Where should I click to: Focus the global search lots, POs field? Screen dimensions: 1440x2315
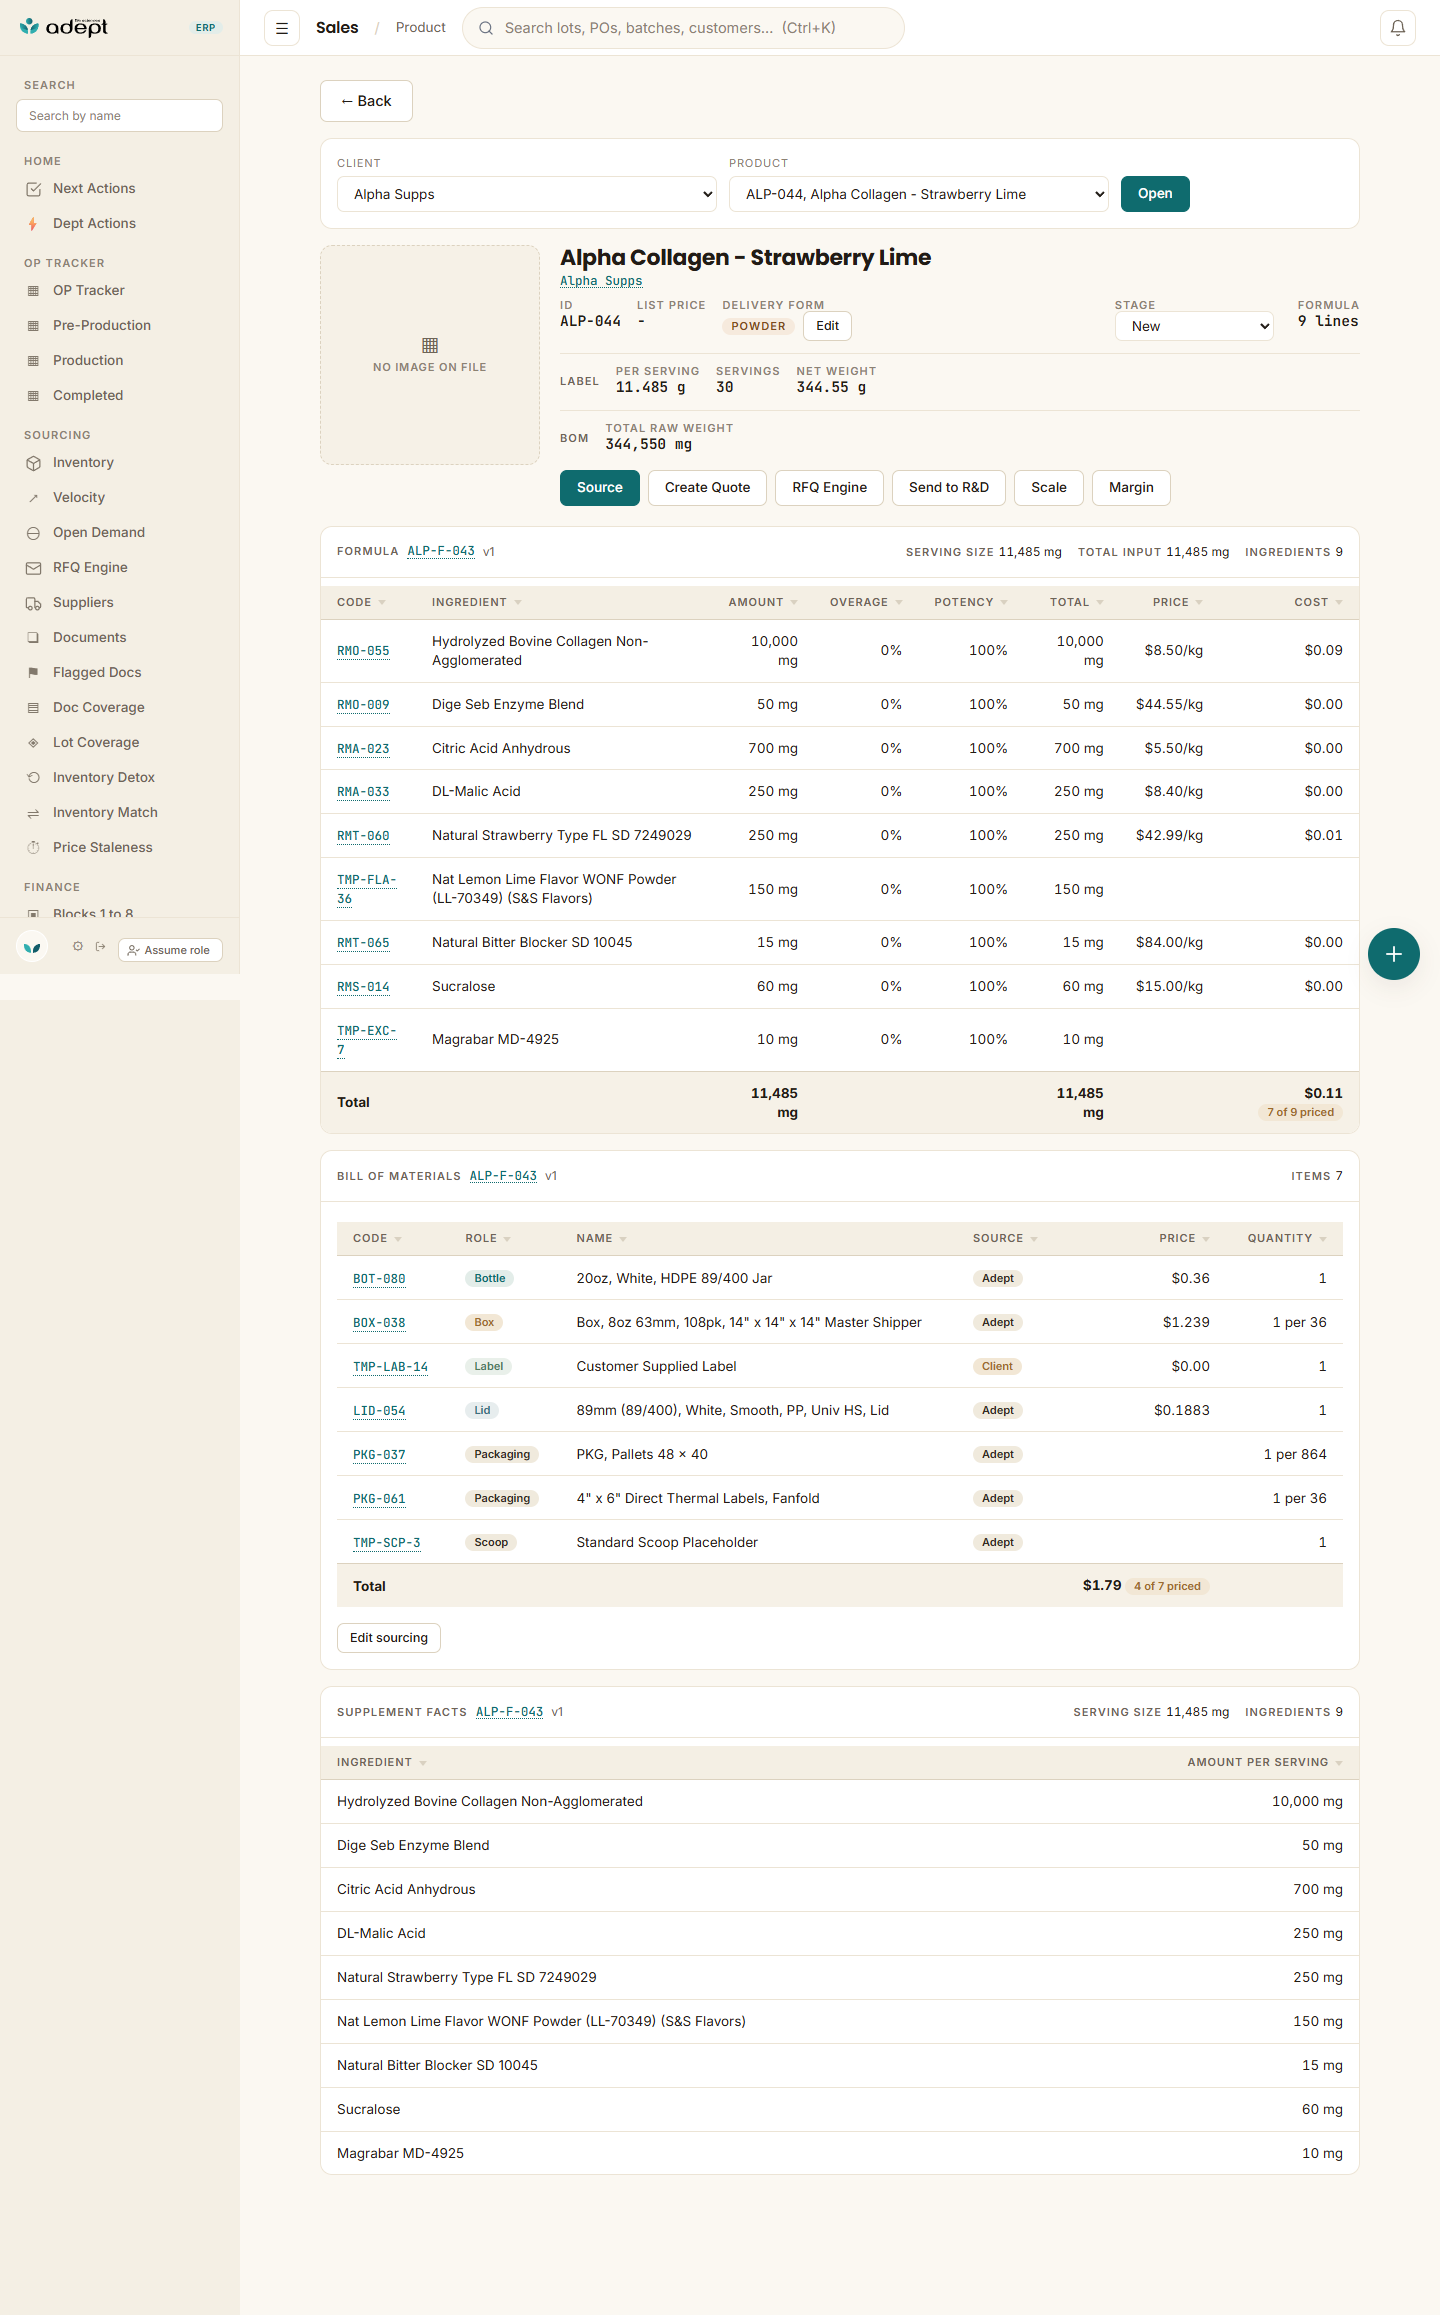(x=683, y=28)
